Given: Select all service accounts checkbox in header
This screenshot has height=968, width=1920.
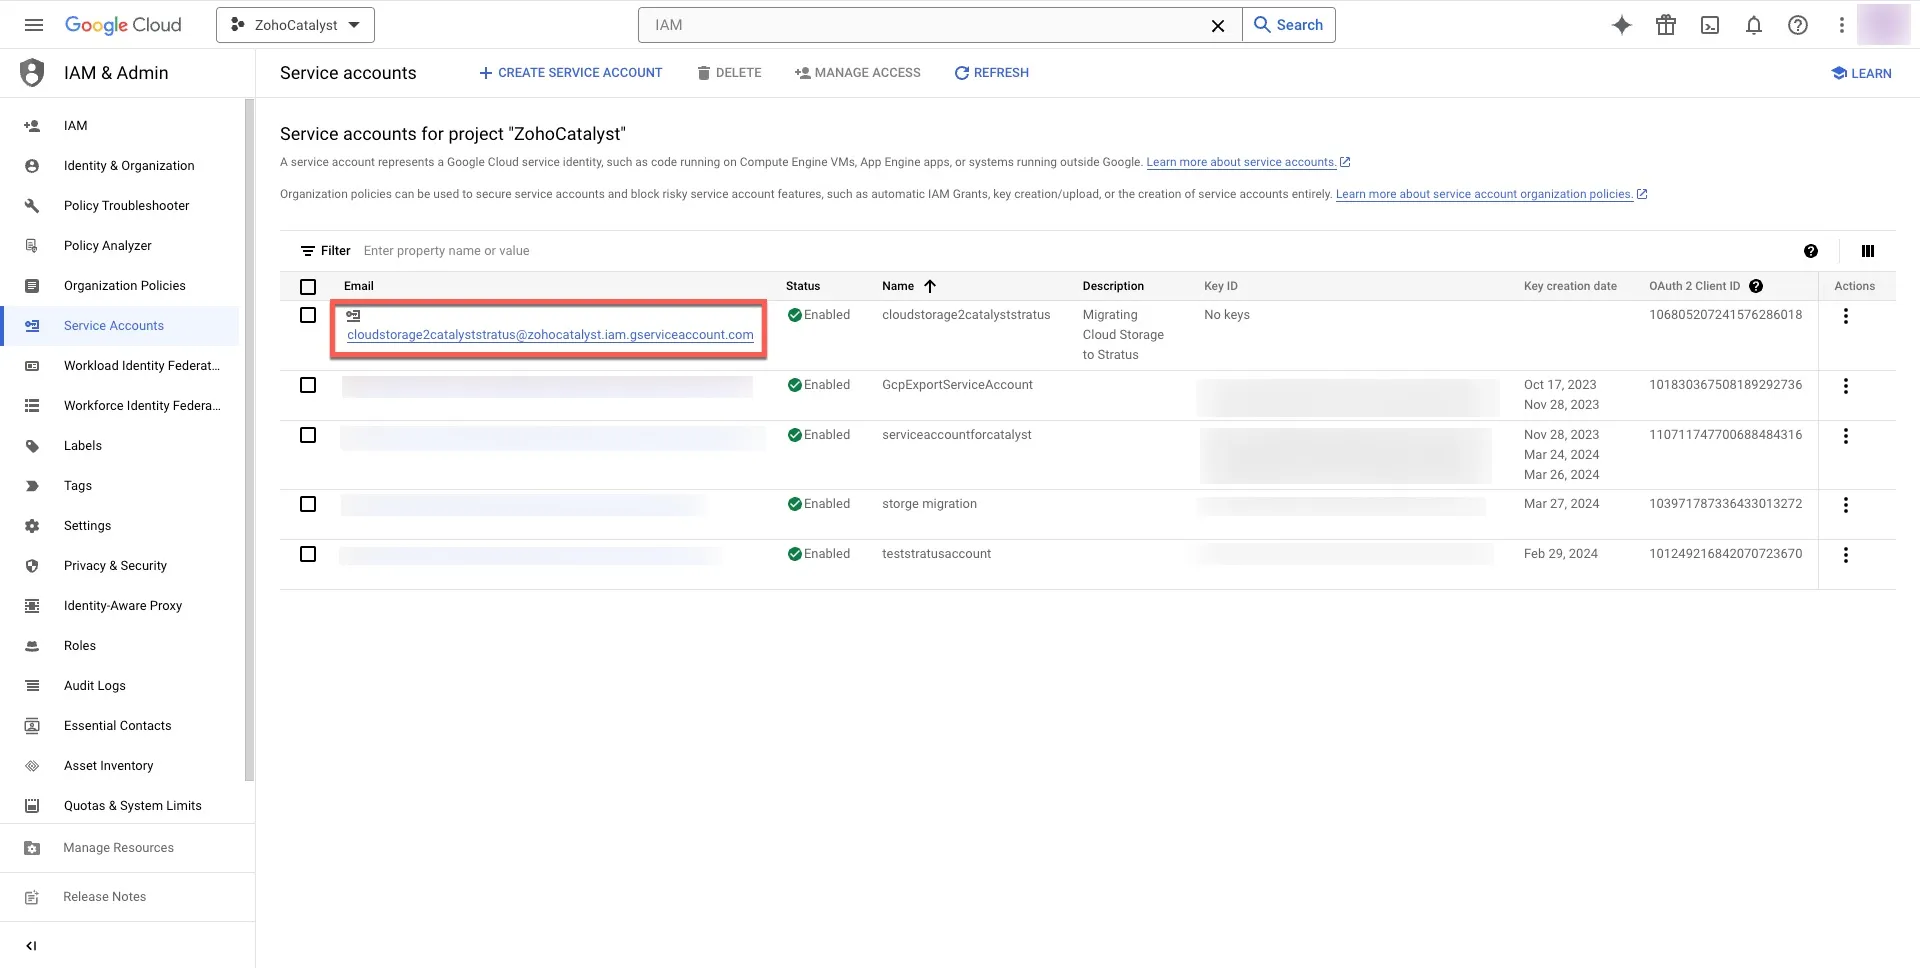Looking at the screenshot, I should [x=308, y=287].
